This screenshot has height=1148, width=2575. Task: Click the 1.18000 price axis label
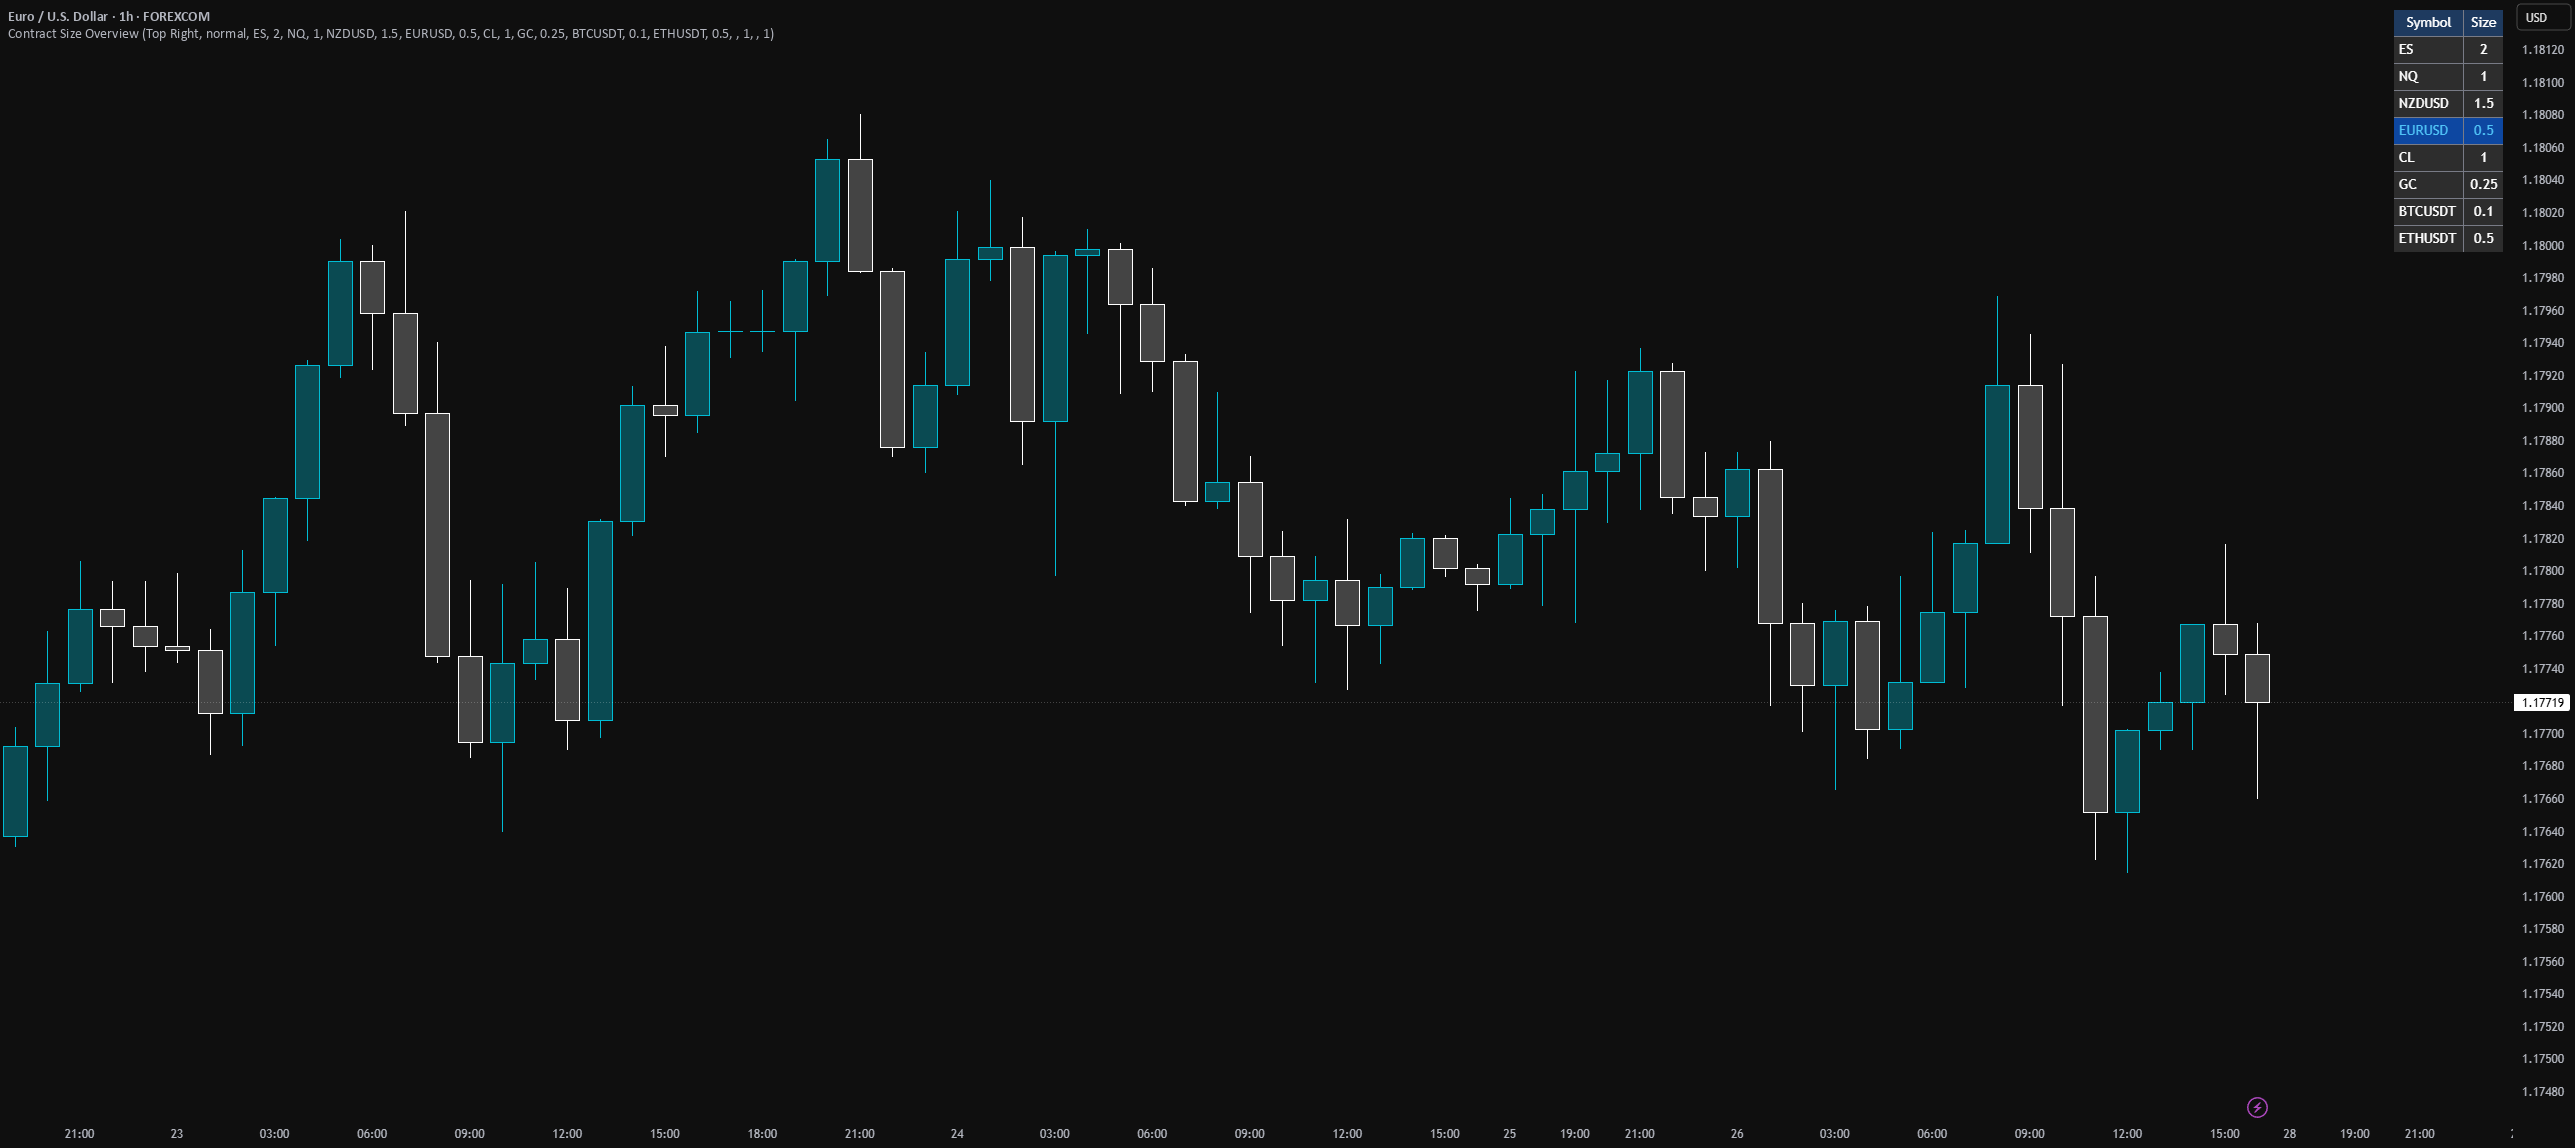pos(2542,245)
